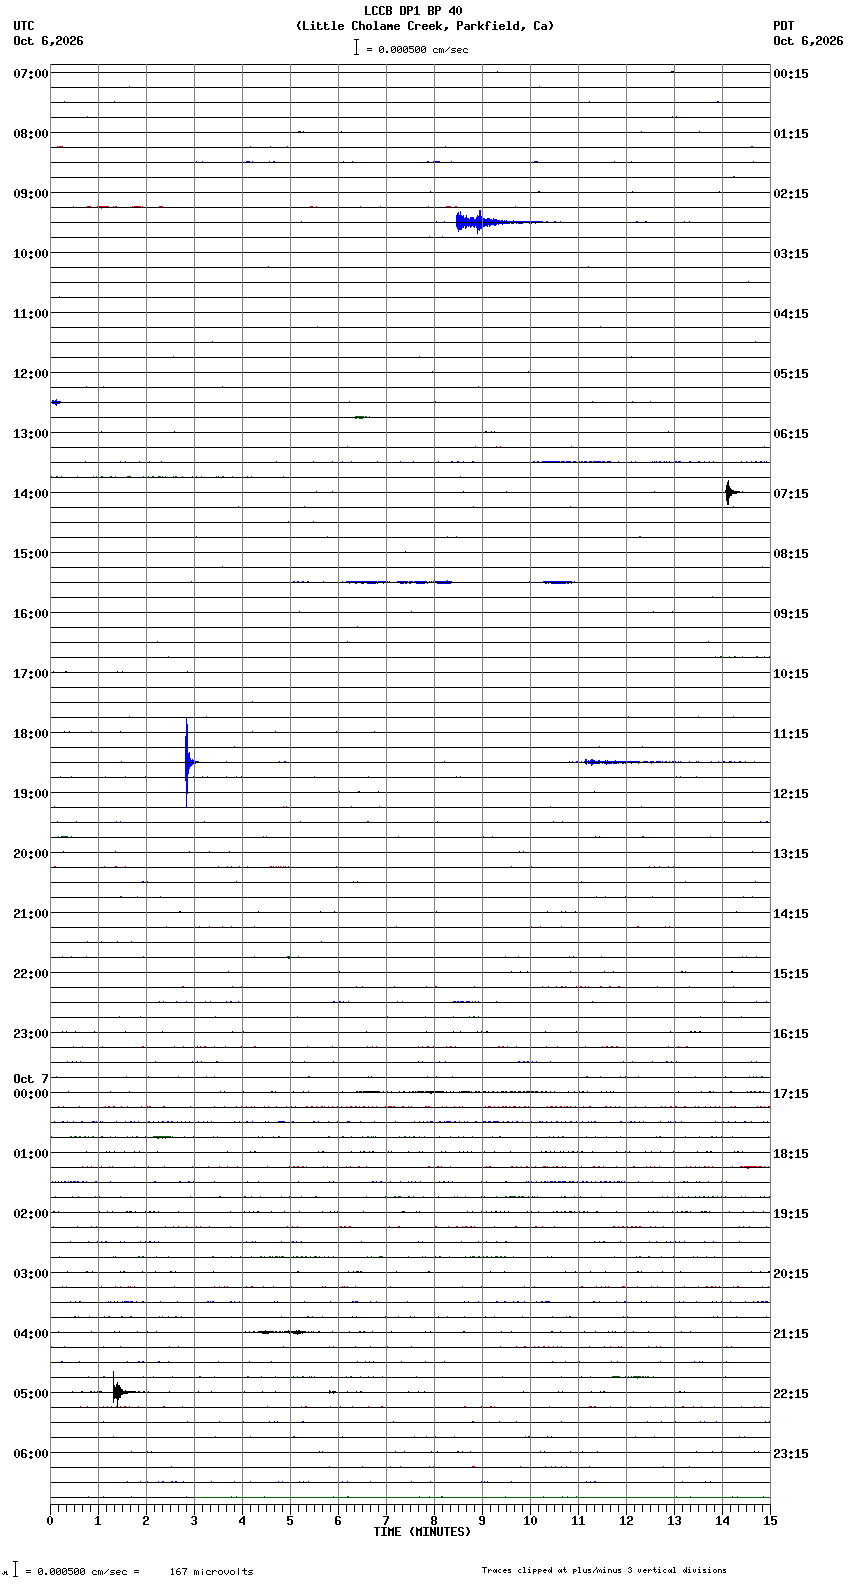Click the traces clipped footnote text
Image resolution: width=850 pixels, height=1584 pixels.
(x=604, y=1570)
